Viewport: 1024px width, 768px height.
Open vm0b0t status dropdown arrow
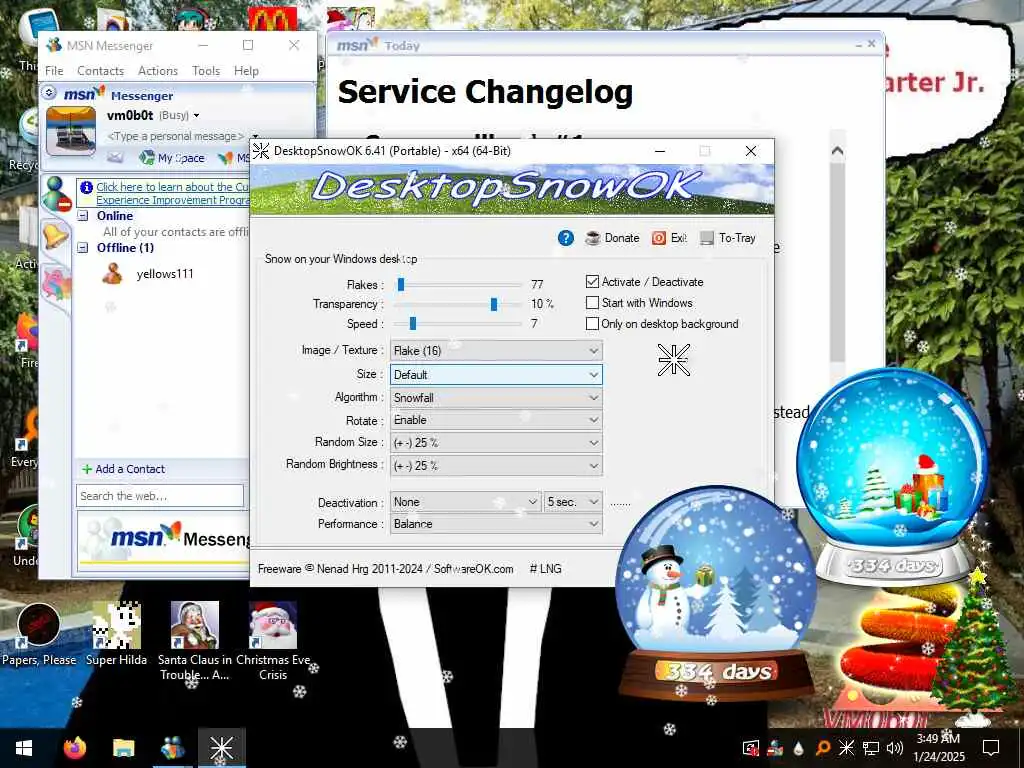[x=196, y=116]
